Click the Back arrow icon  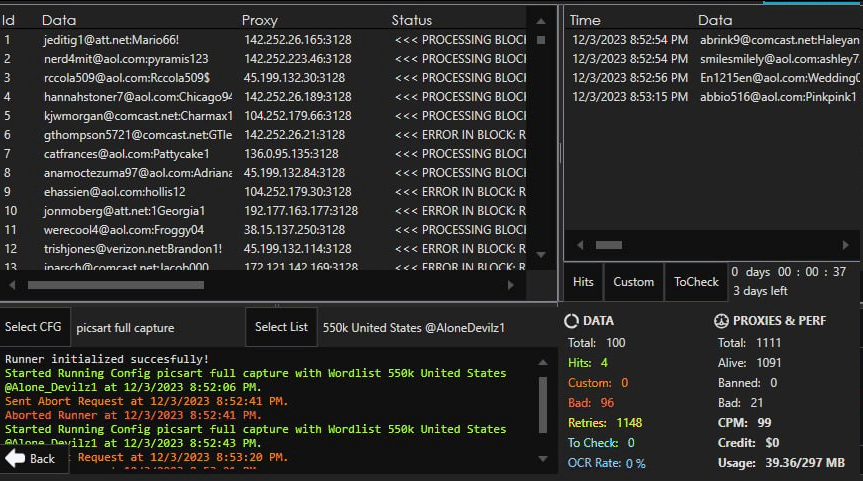tap(15, 458)
